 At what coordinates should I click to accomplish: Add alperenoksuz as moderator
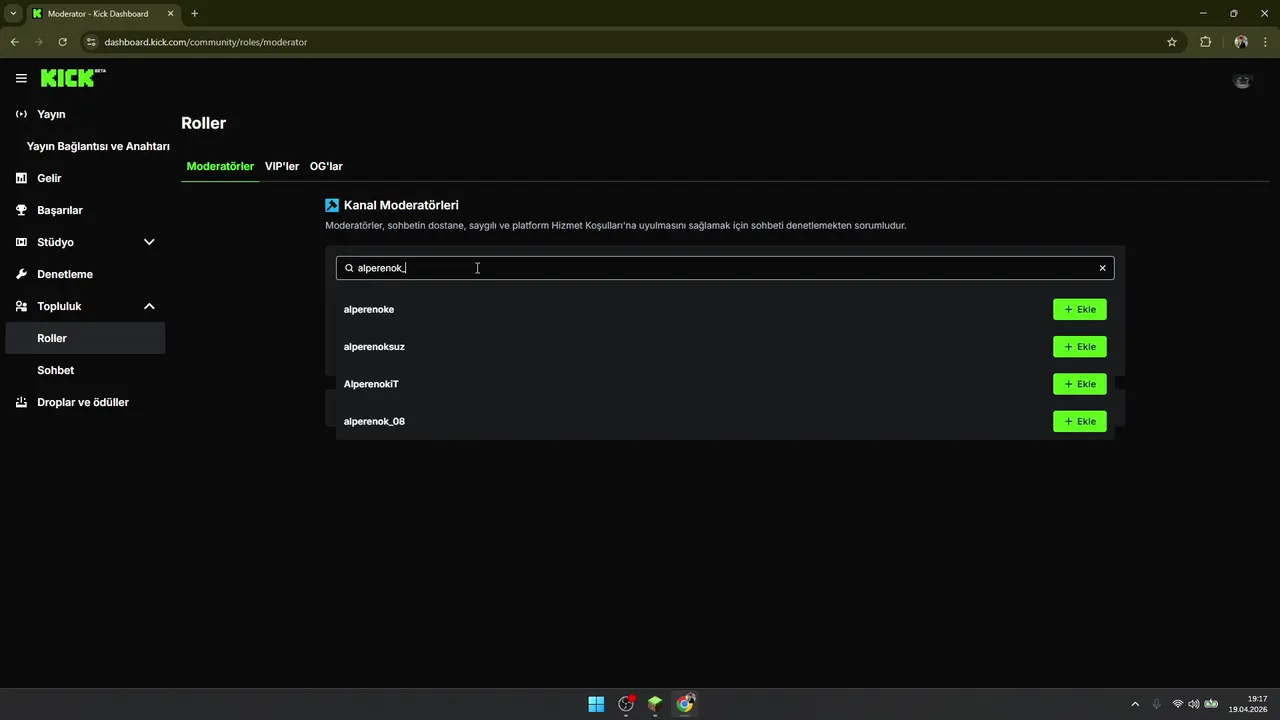click(x=1080, y=347)
